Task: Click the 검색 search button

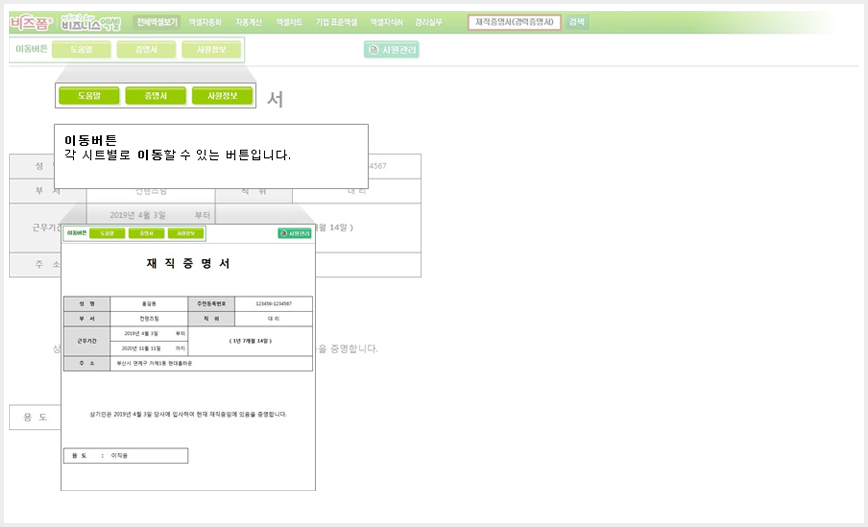Action: pyautogui.click(x=577, y=22)
